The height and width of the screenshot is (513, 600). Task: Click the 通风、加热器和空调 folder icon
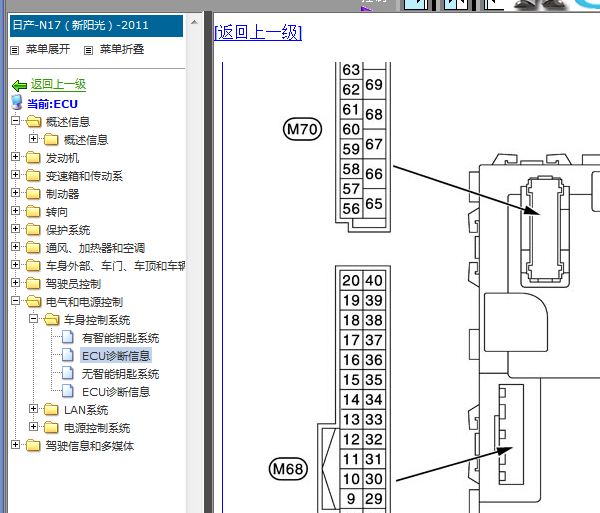coord(33,247)
